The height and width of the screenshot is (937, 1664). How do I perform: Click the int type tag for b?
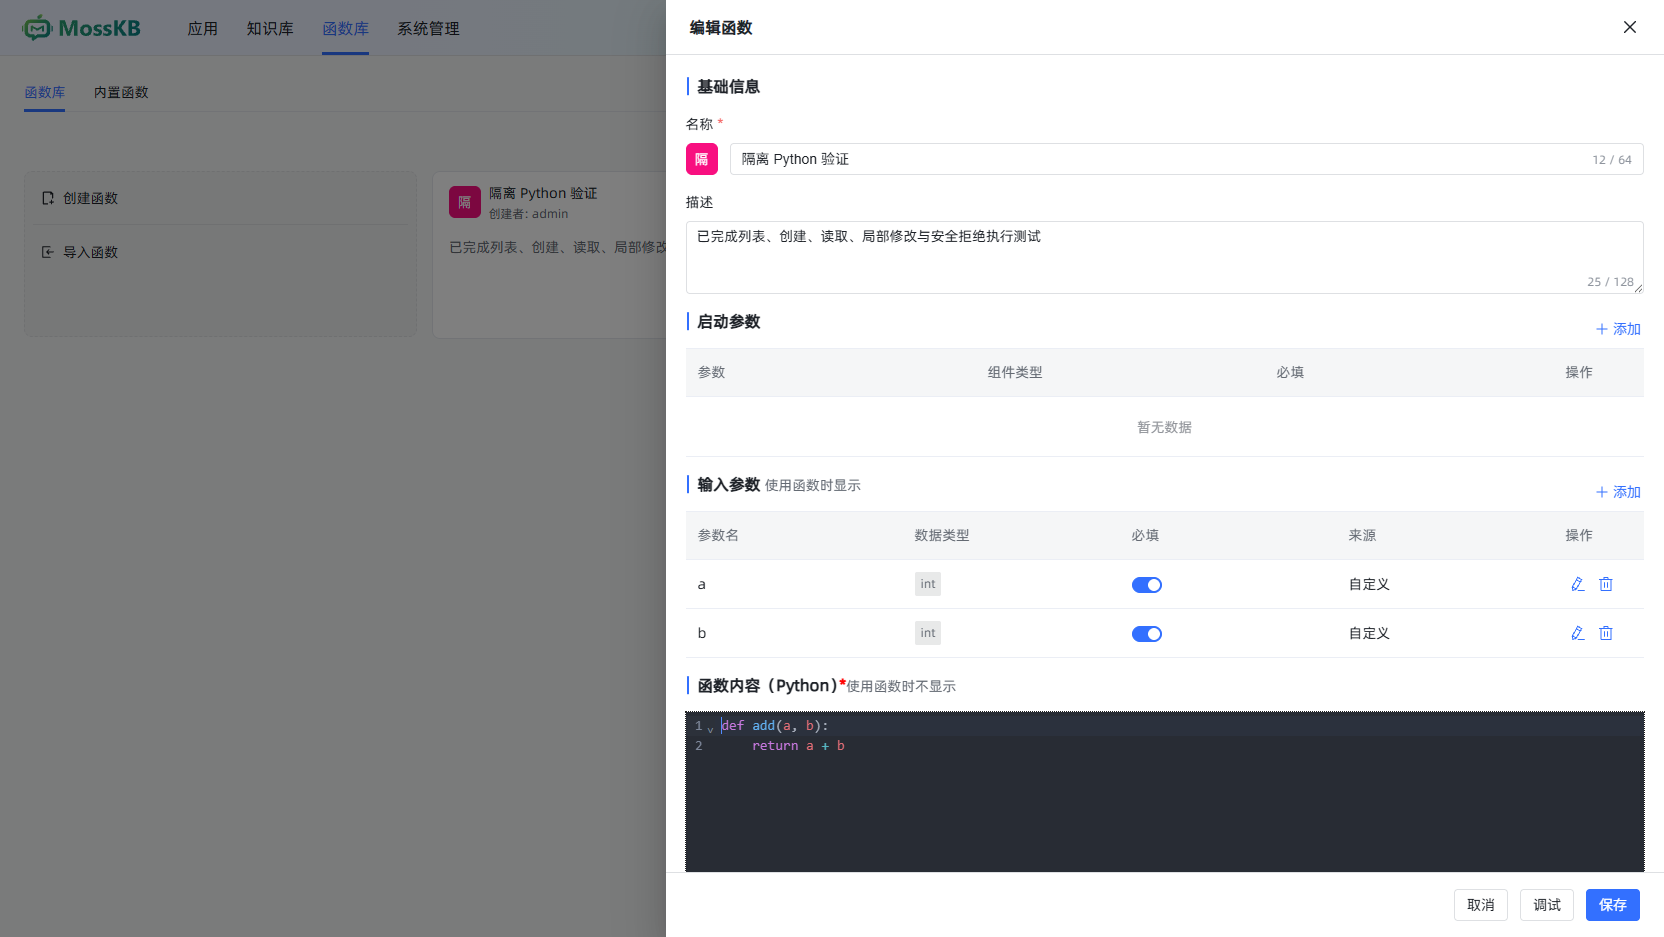[x=928, y=633]
